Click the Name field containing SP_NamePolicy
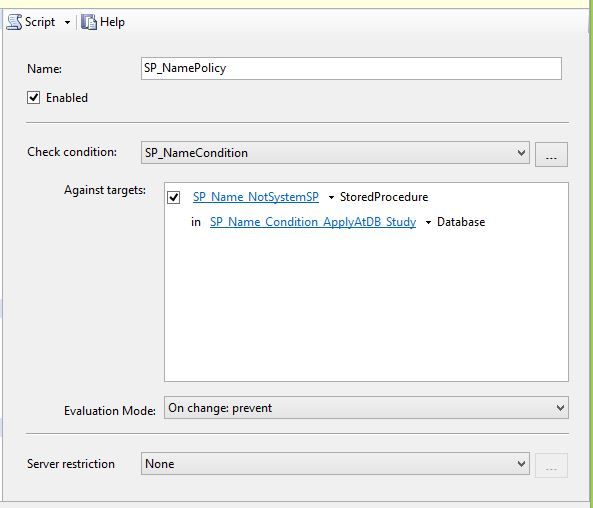Viewport: 593px width, 508px height. (x=351, y=68)
